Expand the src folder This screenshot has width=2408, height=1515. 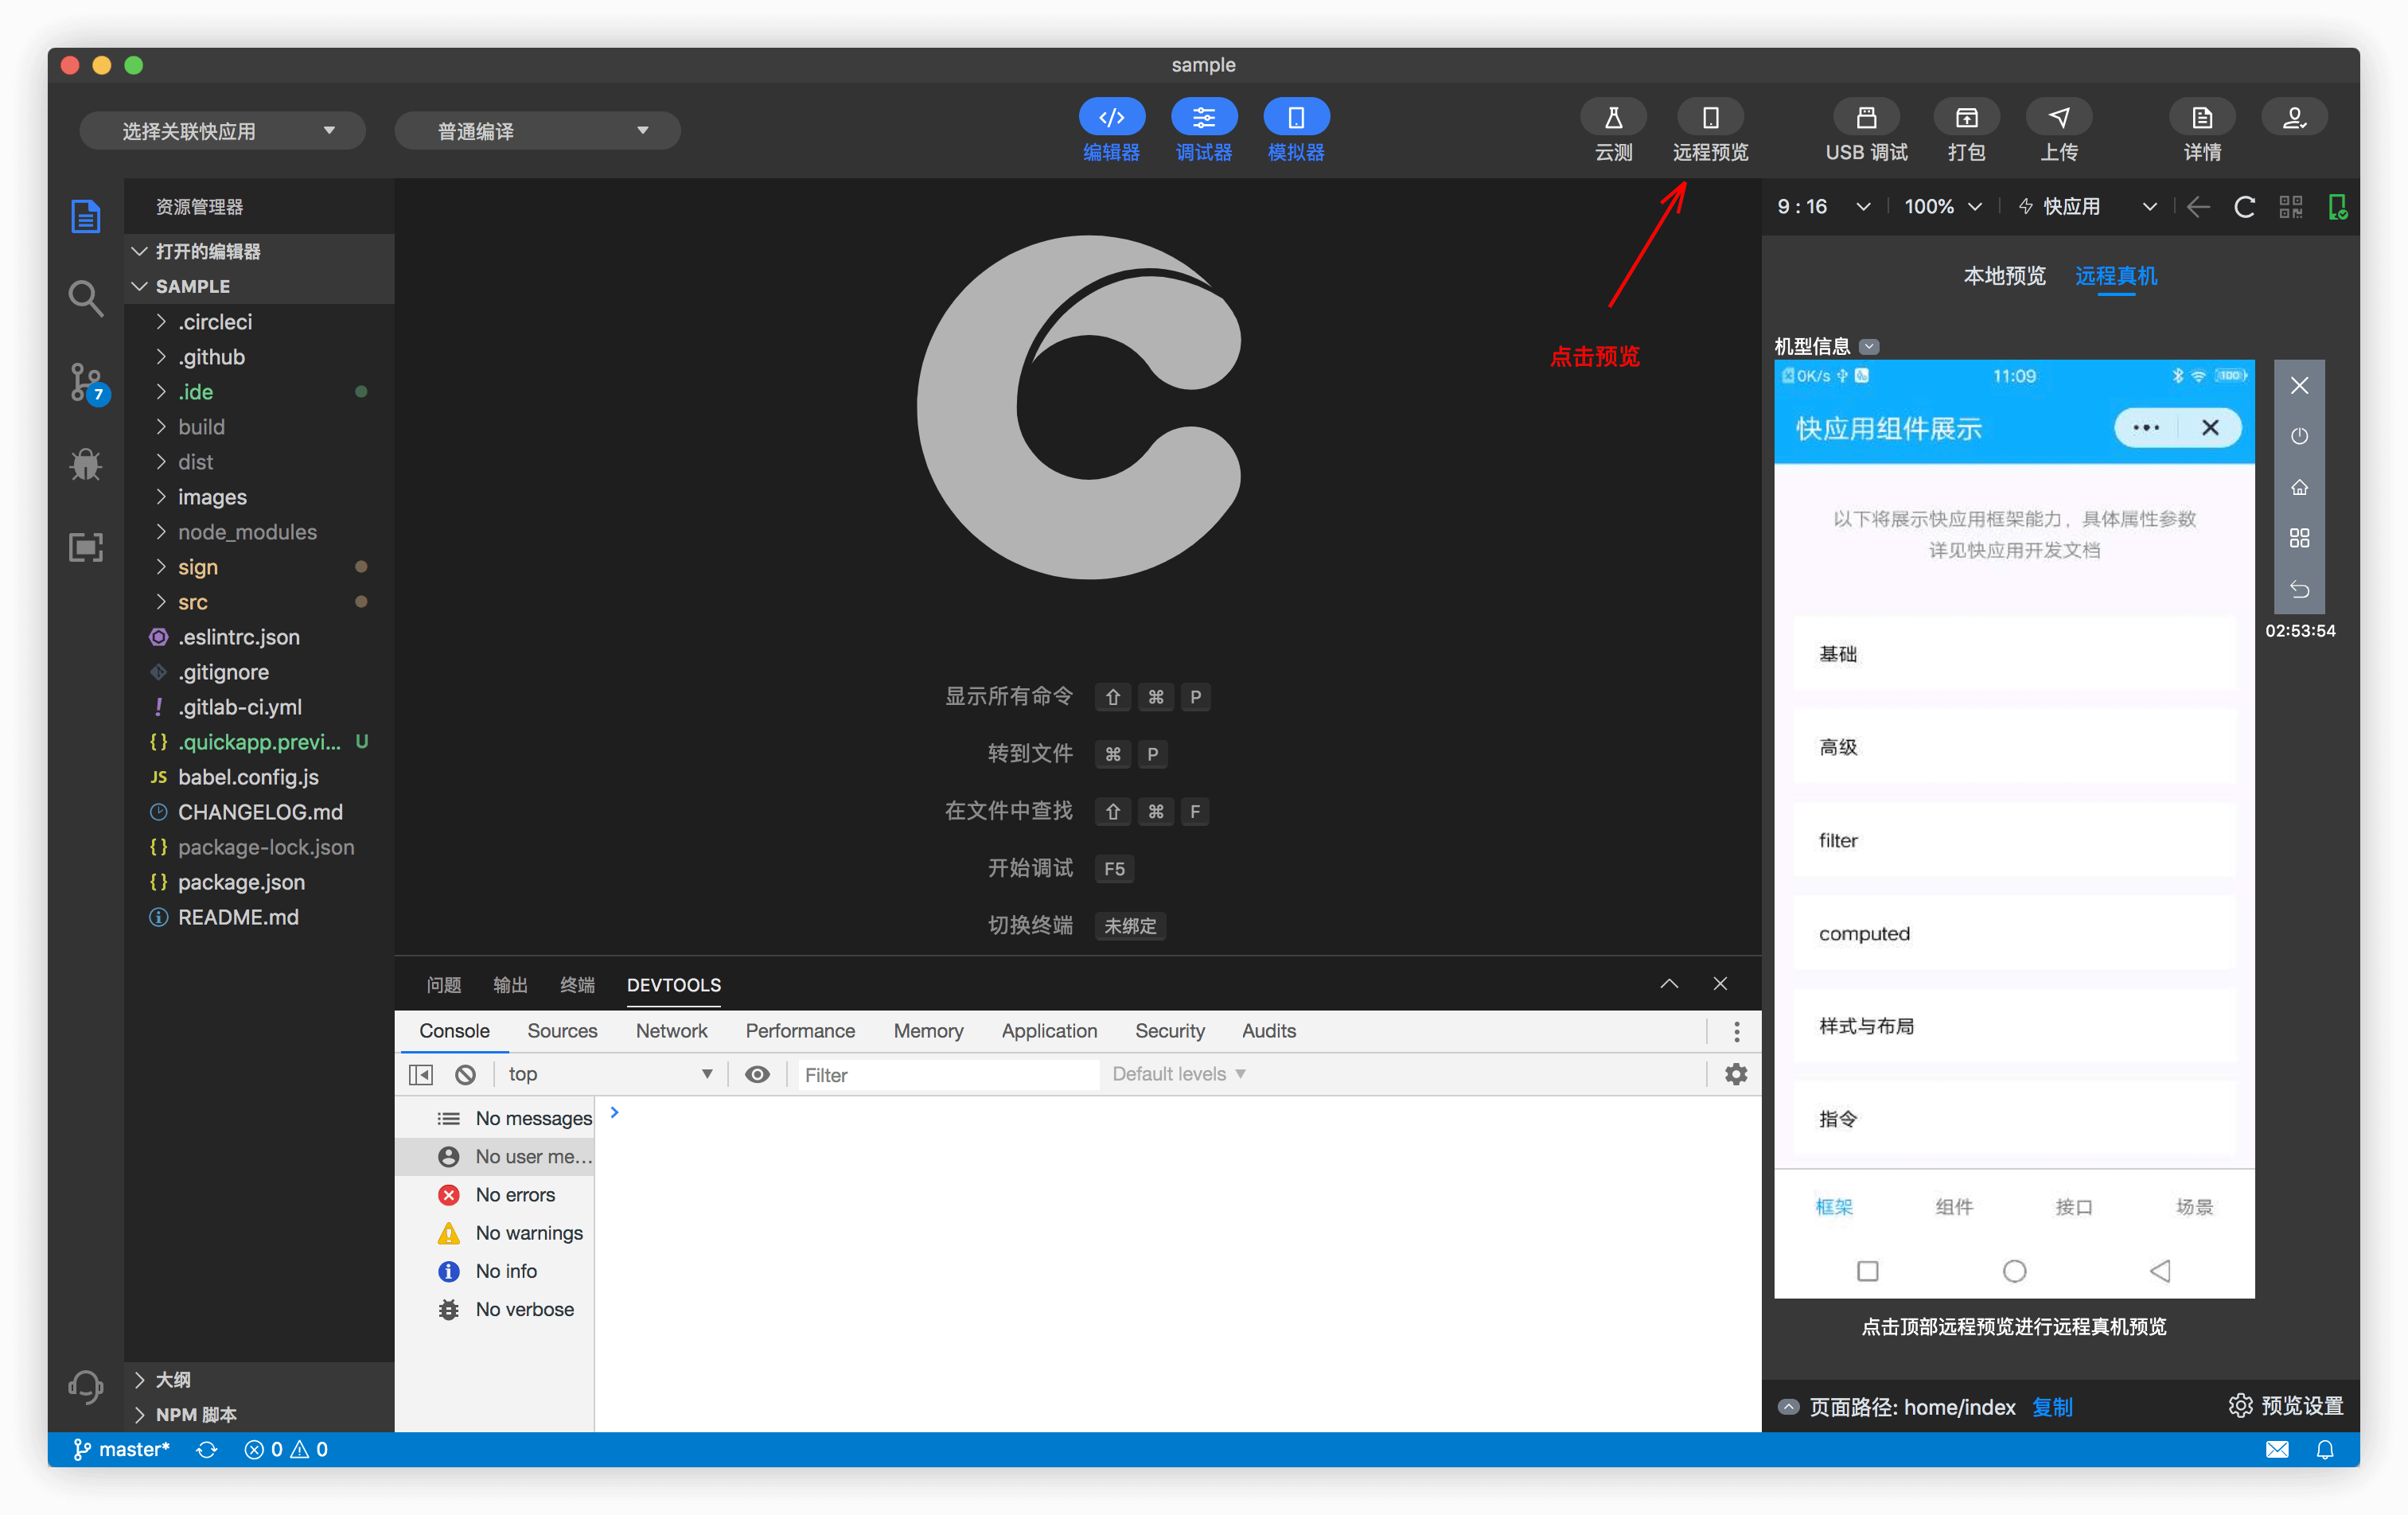click(x=192, y=602)
